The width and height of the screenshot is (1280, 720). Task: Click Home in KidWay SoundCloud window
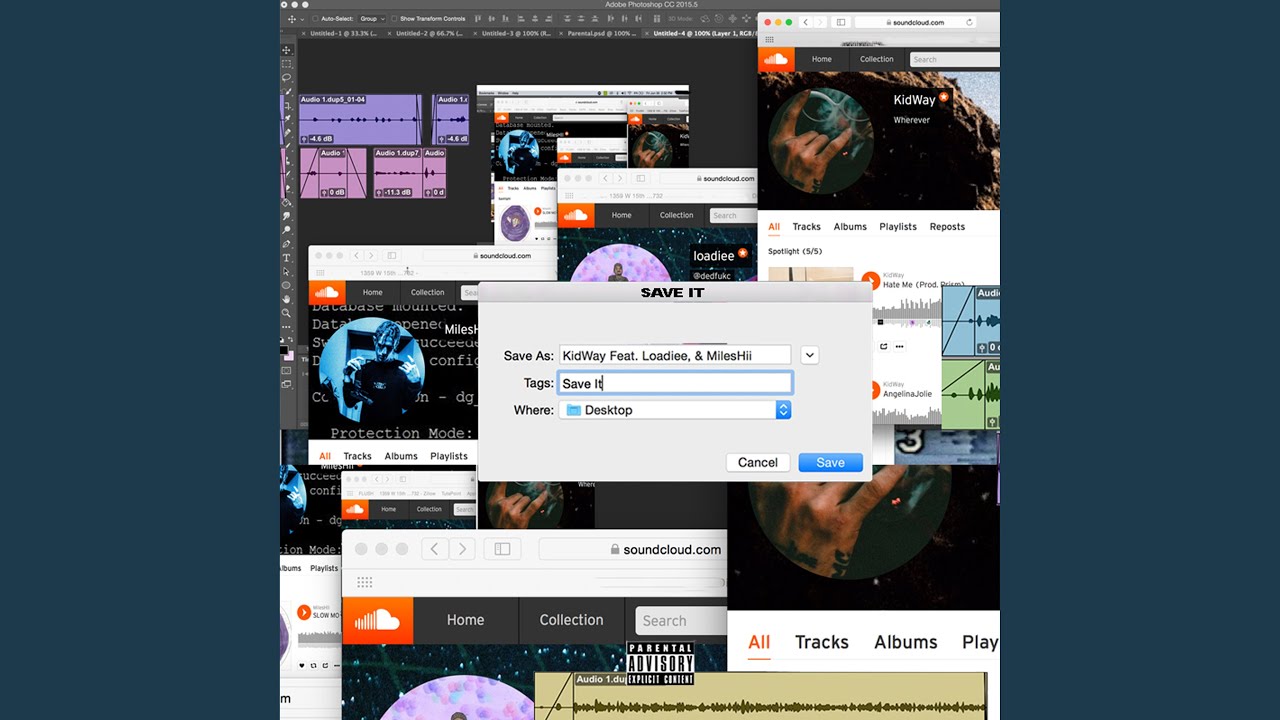pos(822,59)
